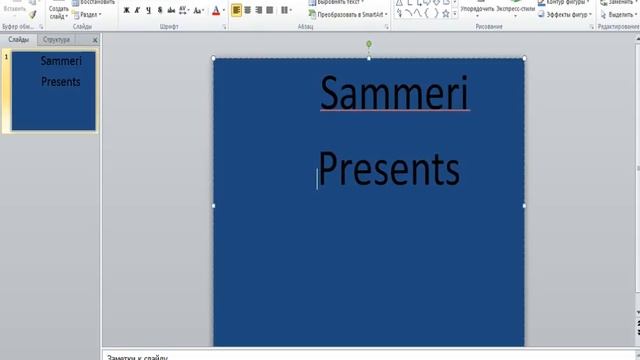This screenshot has height=360, width=640.
Task: Click the left-middle text box handle
Action: tap(213, 206)
